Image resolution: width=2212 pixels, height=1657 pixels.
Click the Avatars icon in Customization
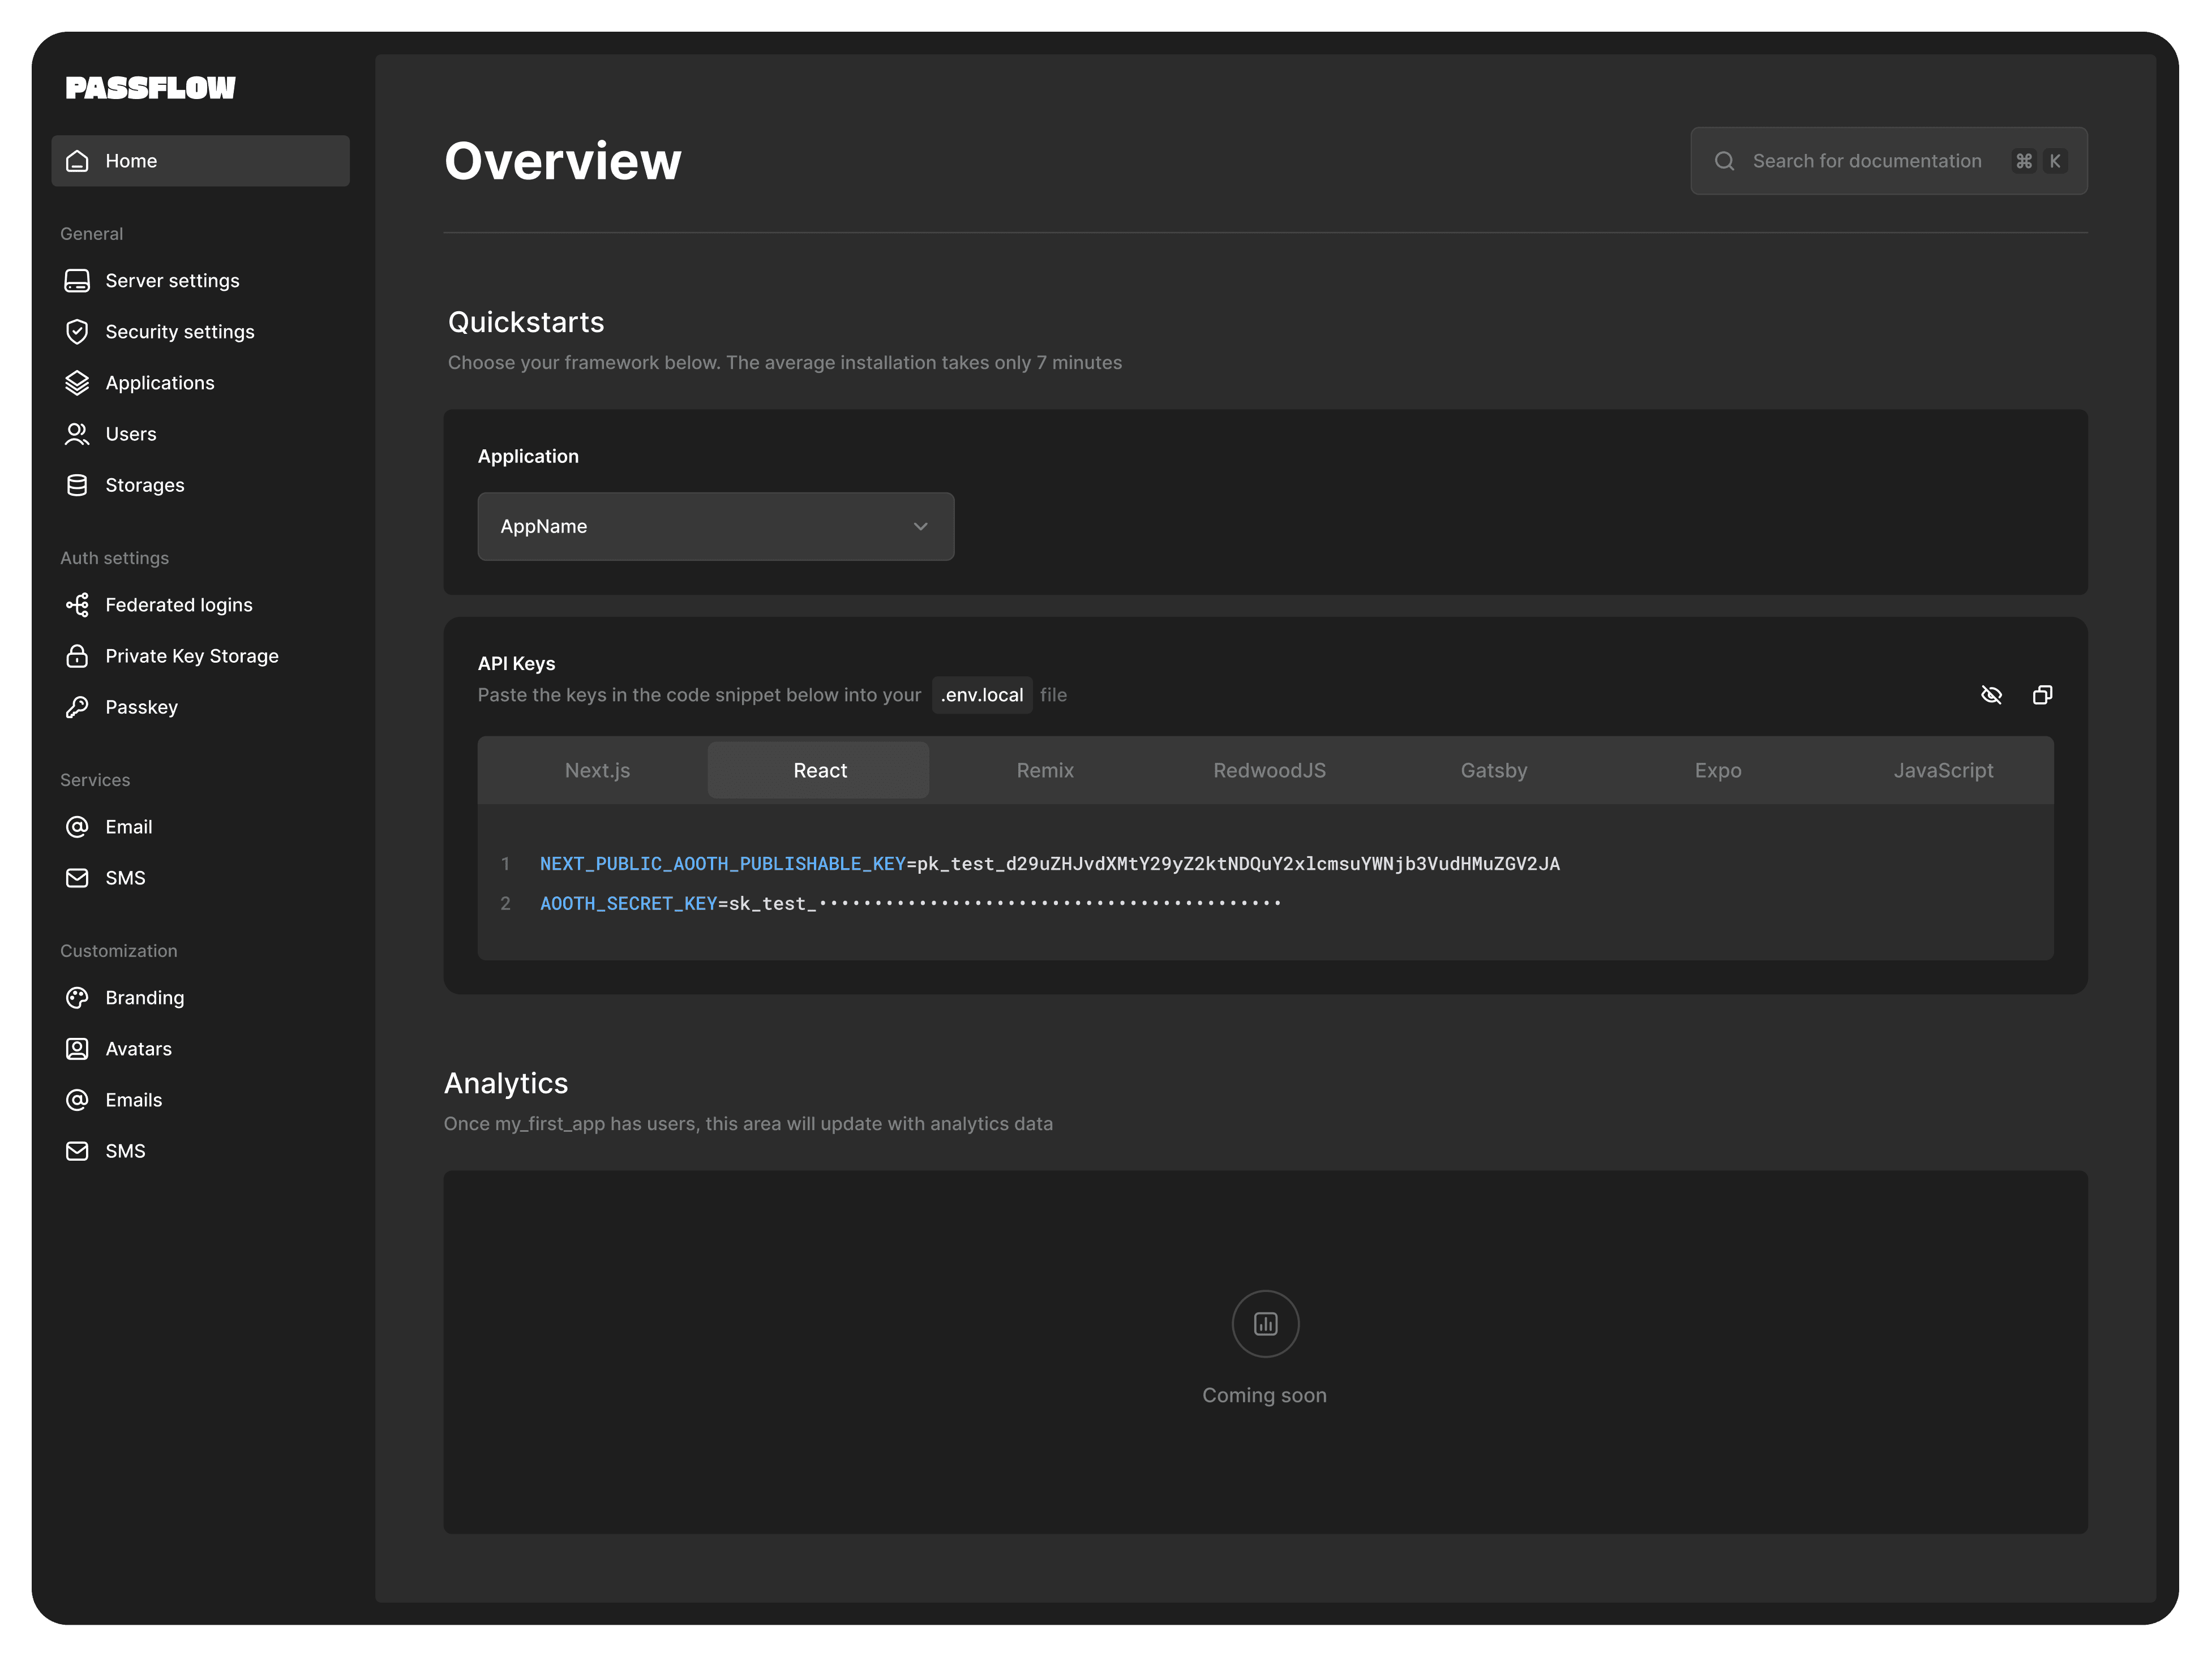77,1049
